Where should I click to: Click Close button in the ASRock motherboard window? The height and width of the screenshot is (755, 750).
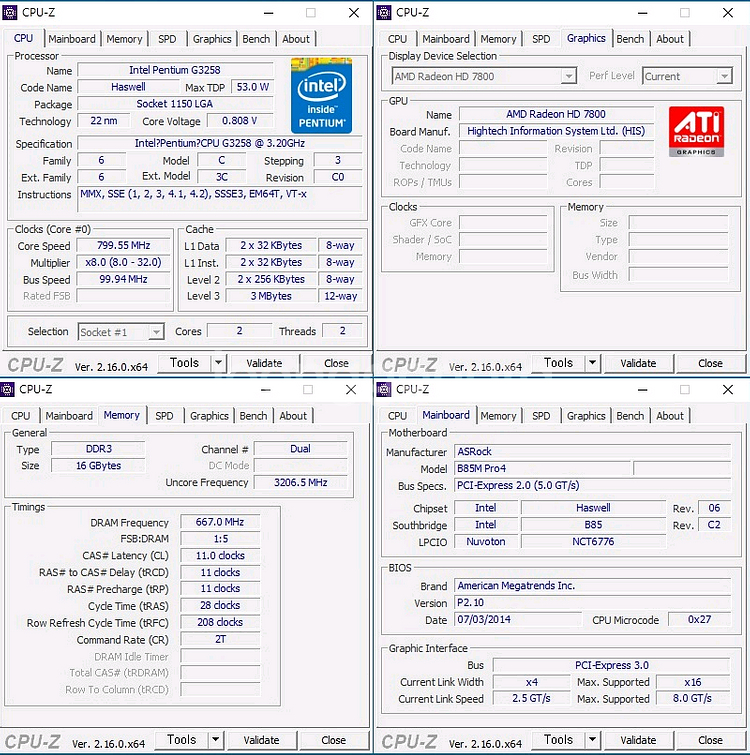(x=710, y=740)
